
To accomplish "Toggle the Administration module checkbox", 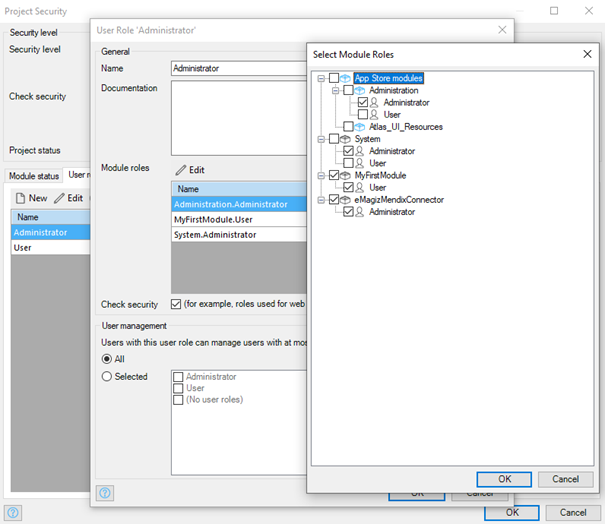I will pos(348,91).
